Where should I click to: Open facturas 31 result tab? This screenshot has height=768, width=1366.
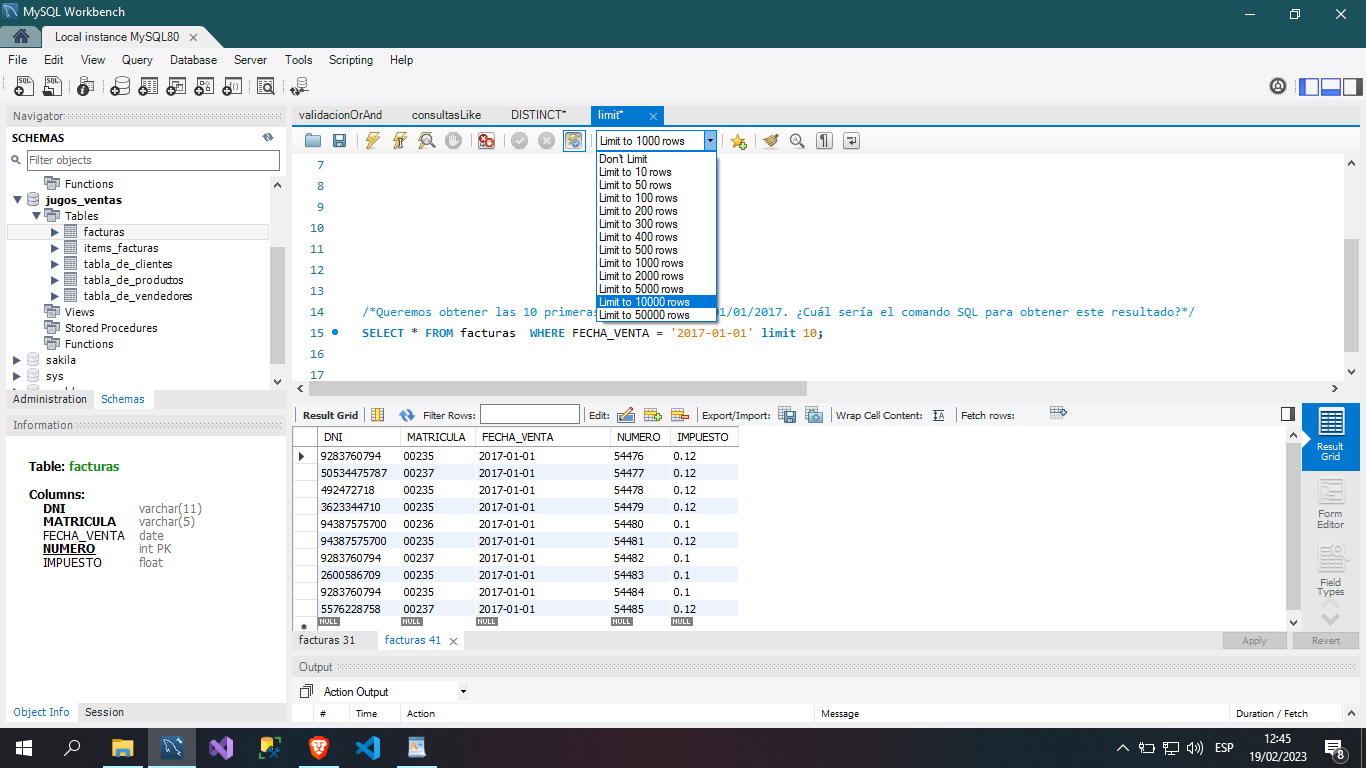[327, 640]
